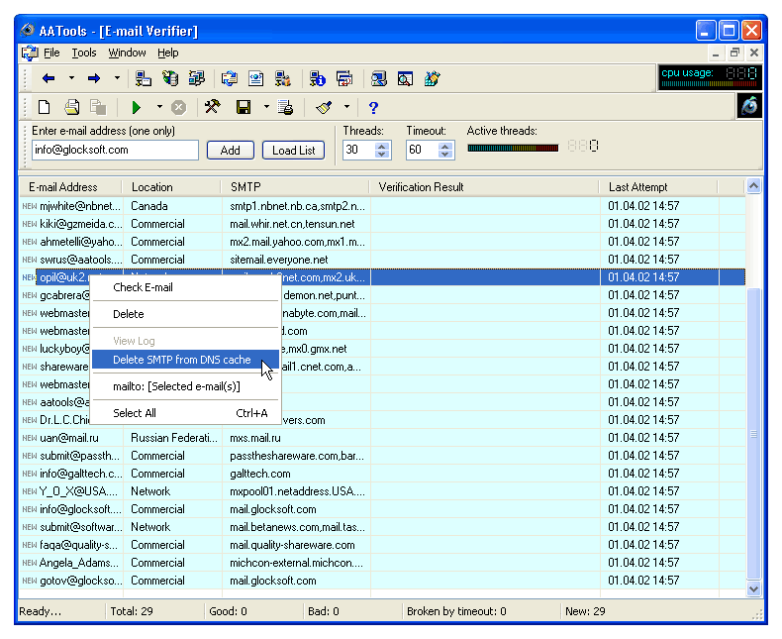The height and width of the screenshot is (639, 782).
Task: Choose Delete from the context menu
Action: coord(185,314)
